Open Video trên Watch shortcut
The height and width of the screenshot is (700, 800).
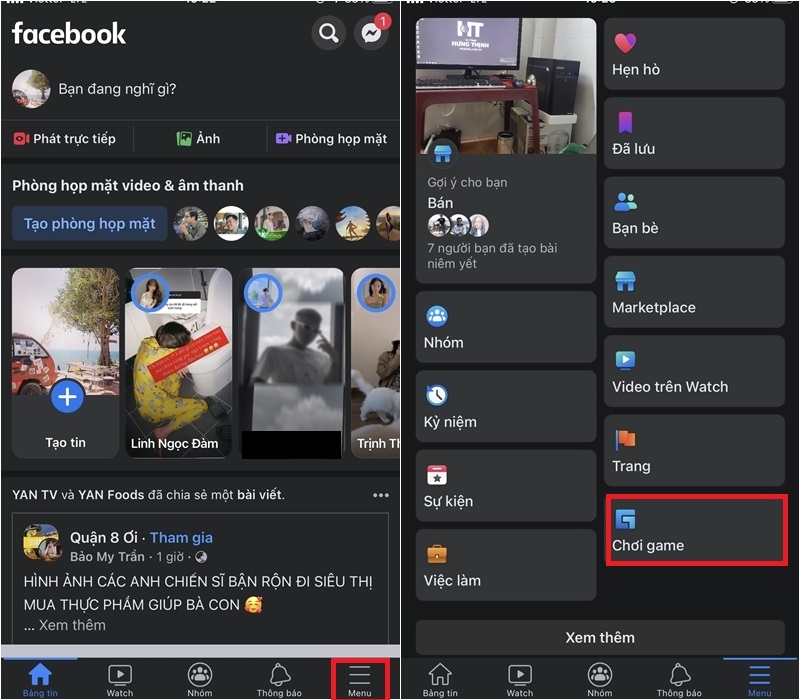694,371
